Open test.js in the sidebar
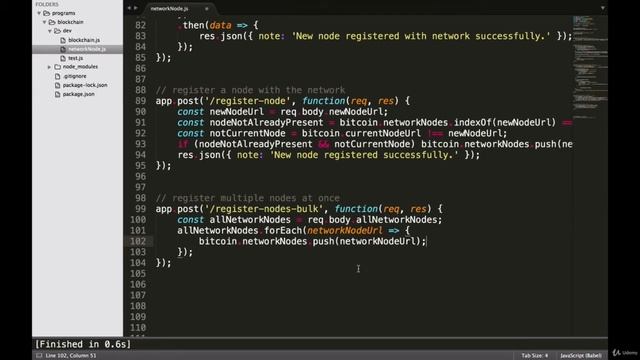The height and width of the screenshot is (360, 640). coord(76,58)
